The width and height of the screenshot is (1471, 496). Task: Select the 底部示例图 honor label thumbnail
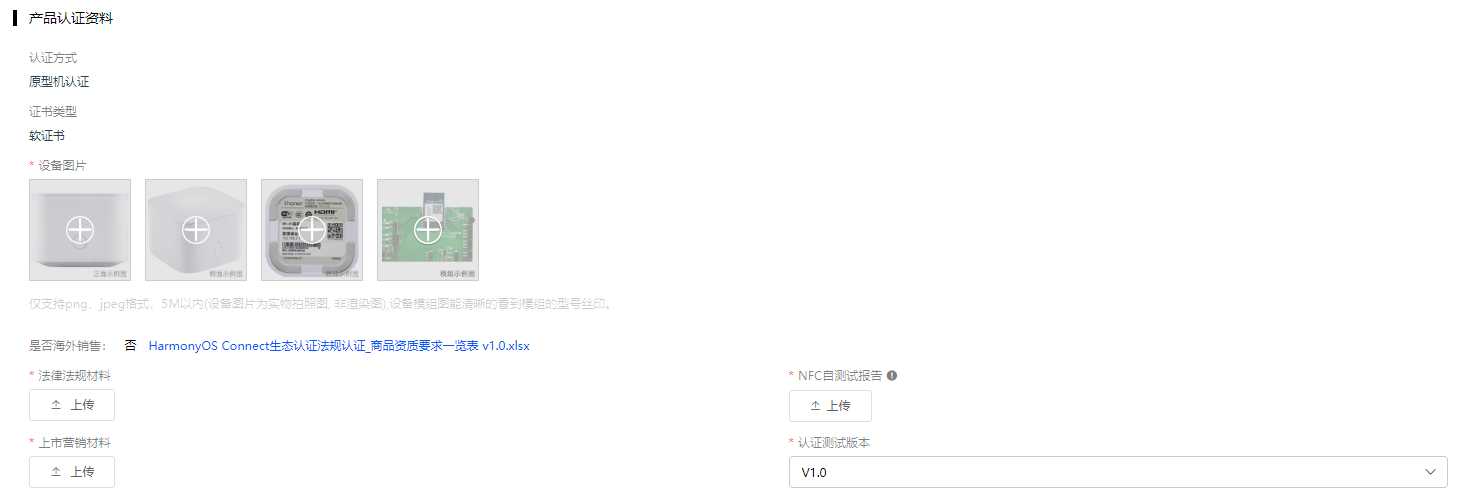[x=312, y=230]
